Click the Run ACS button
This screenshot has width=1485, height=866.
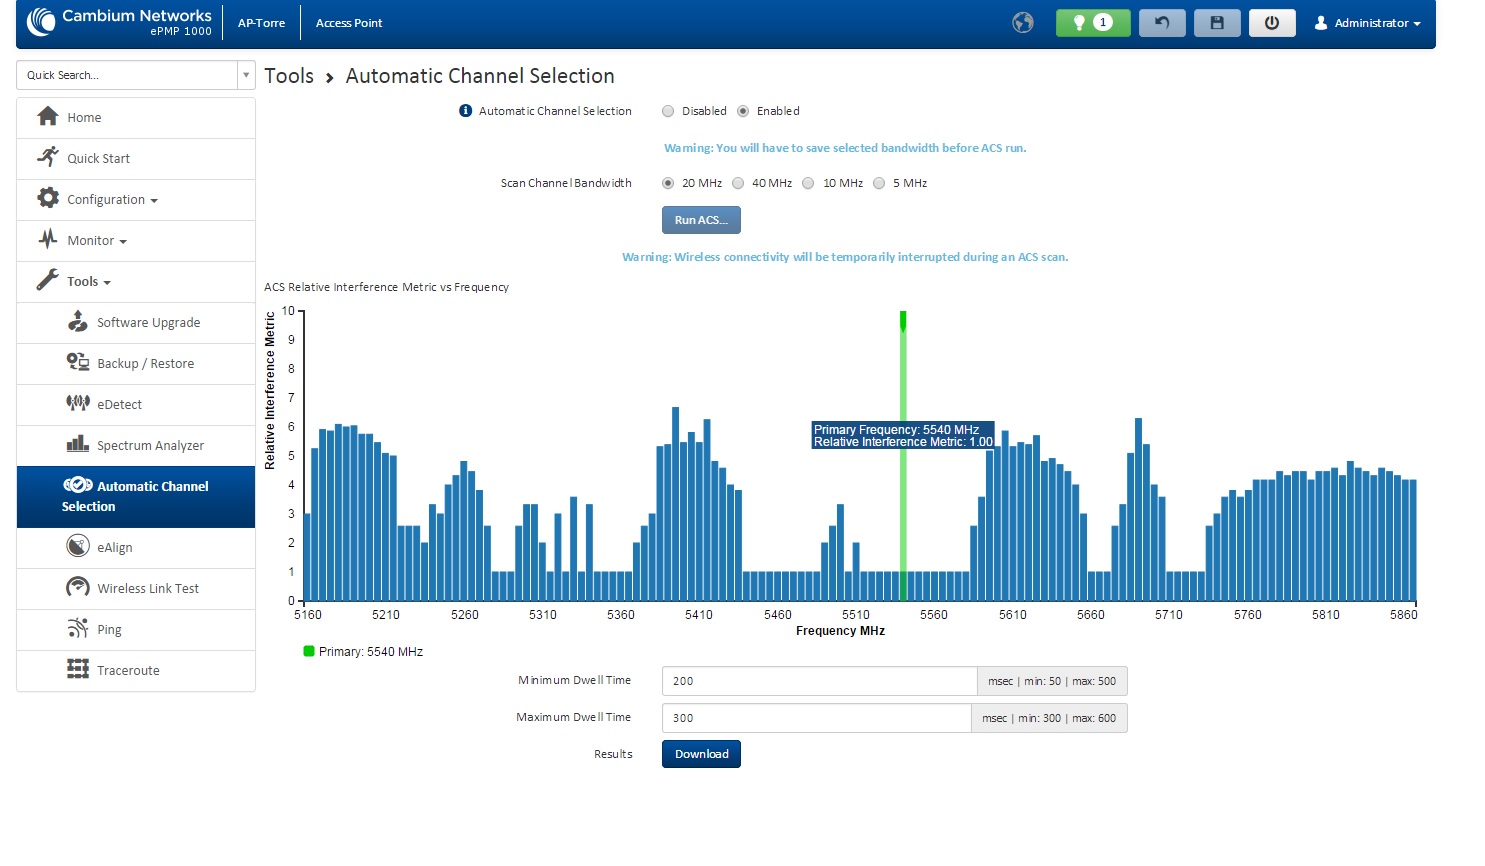point(701,220)
